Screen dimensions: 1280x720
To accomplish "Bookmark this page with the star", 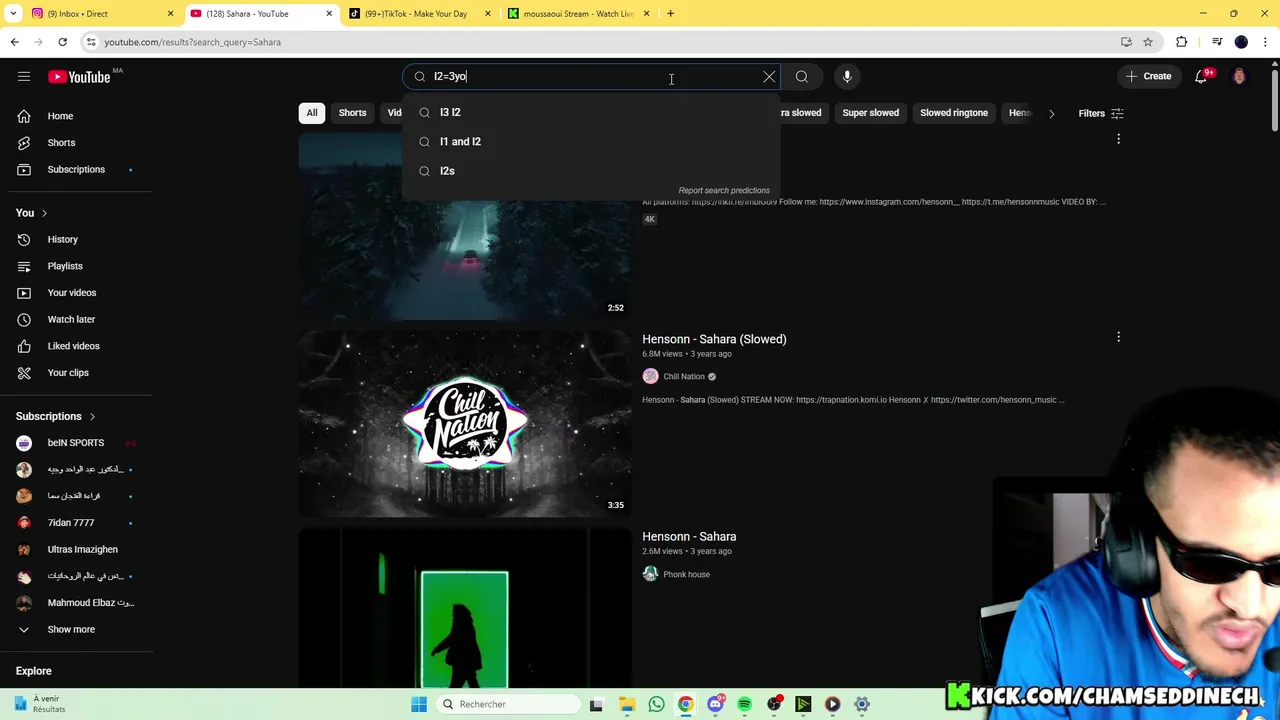I will tap(1148, 42).
